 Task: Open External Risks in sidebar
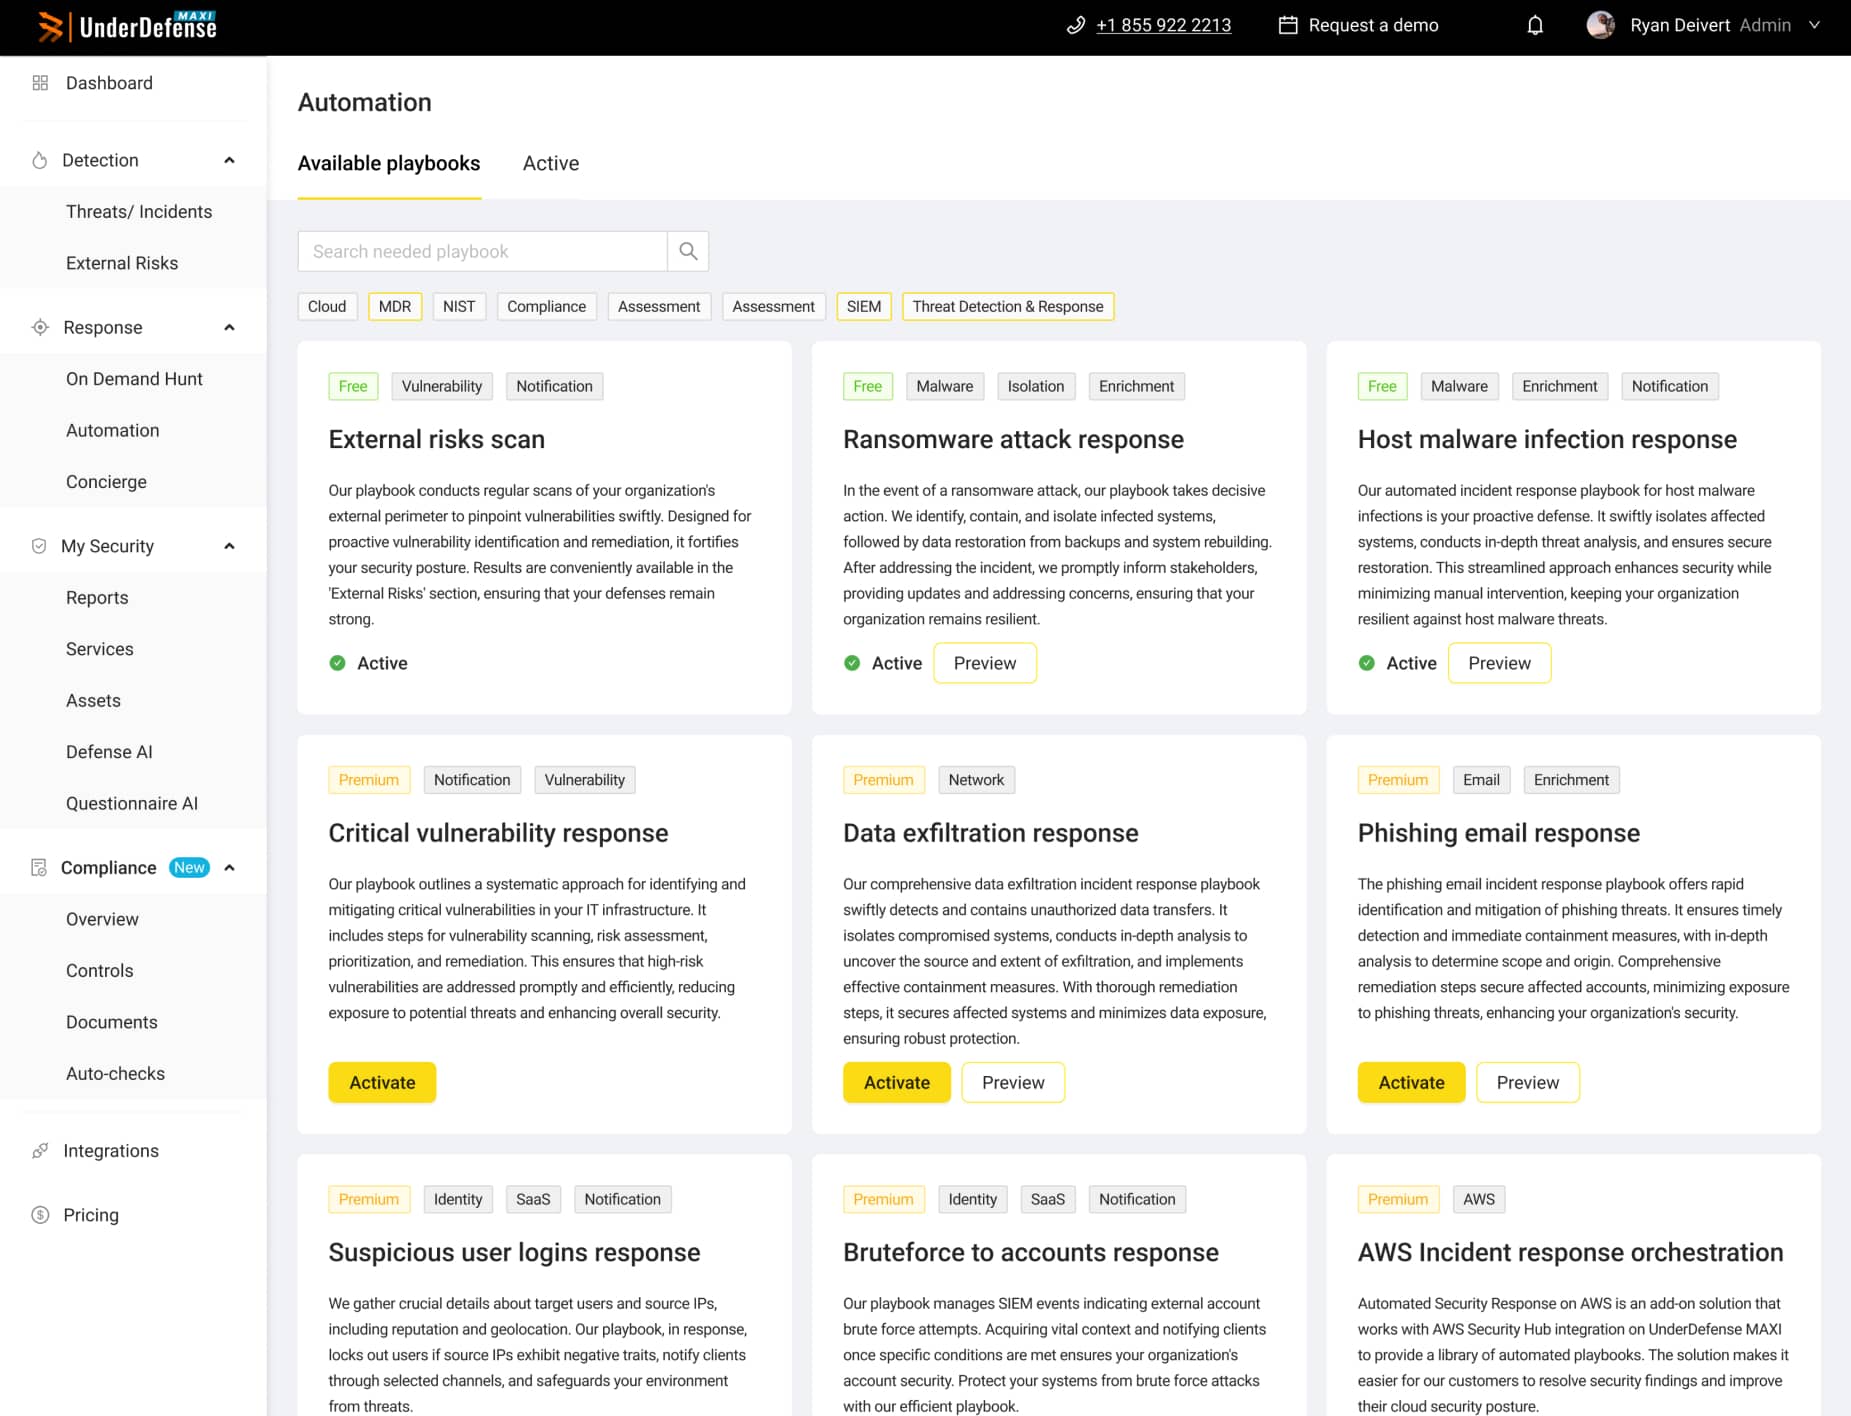122,263
